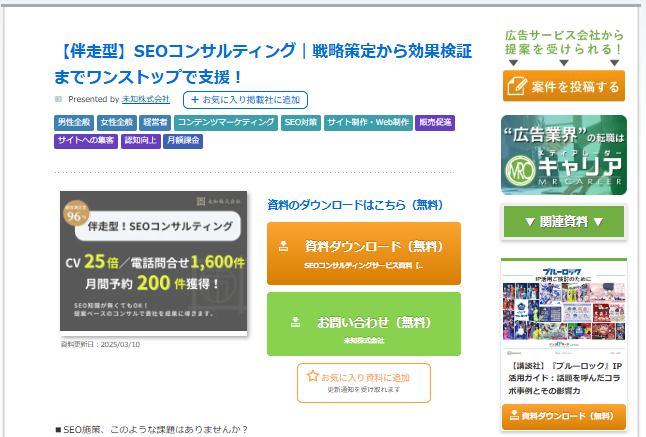
Task: Select the 女性全般 tag
Action: [117, 122]
